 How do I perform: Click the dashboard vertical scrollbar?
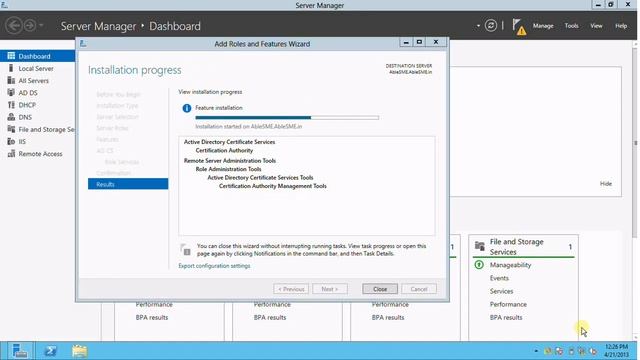635,143
